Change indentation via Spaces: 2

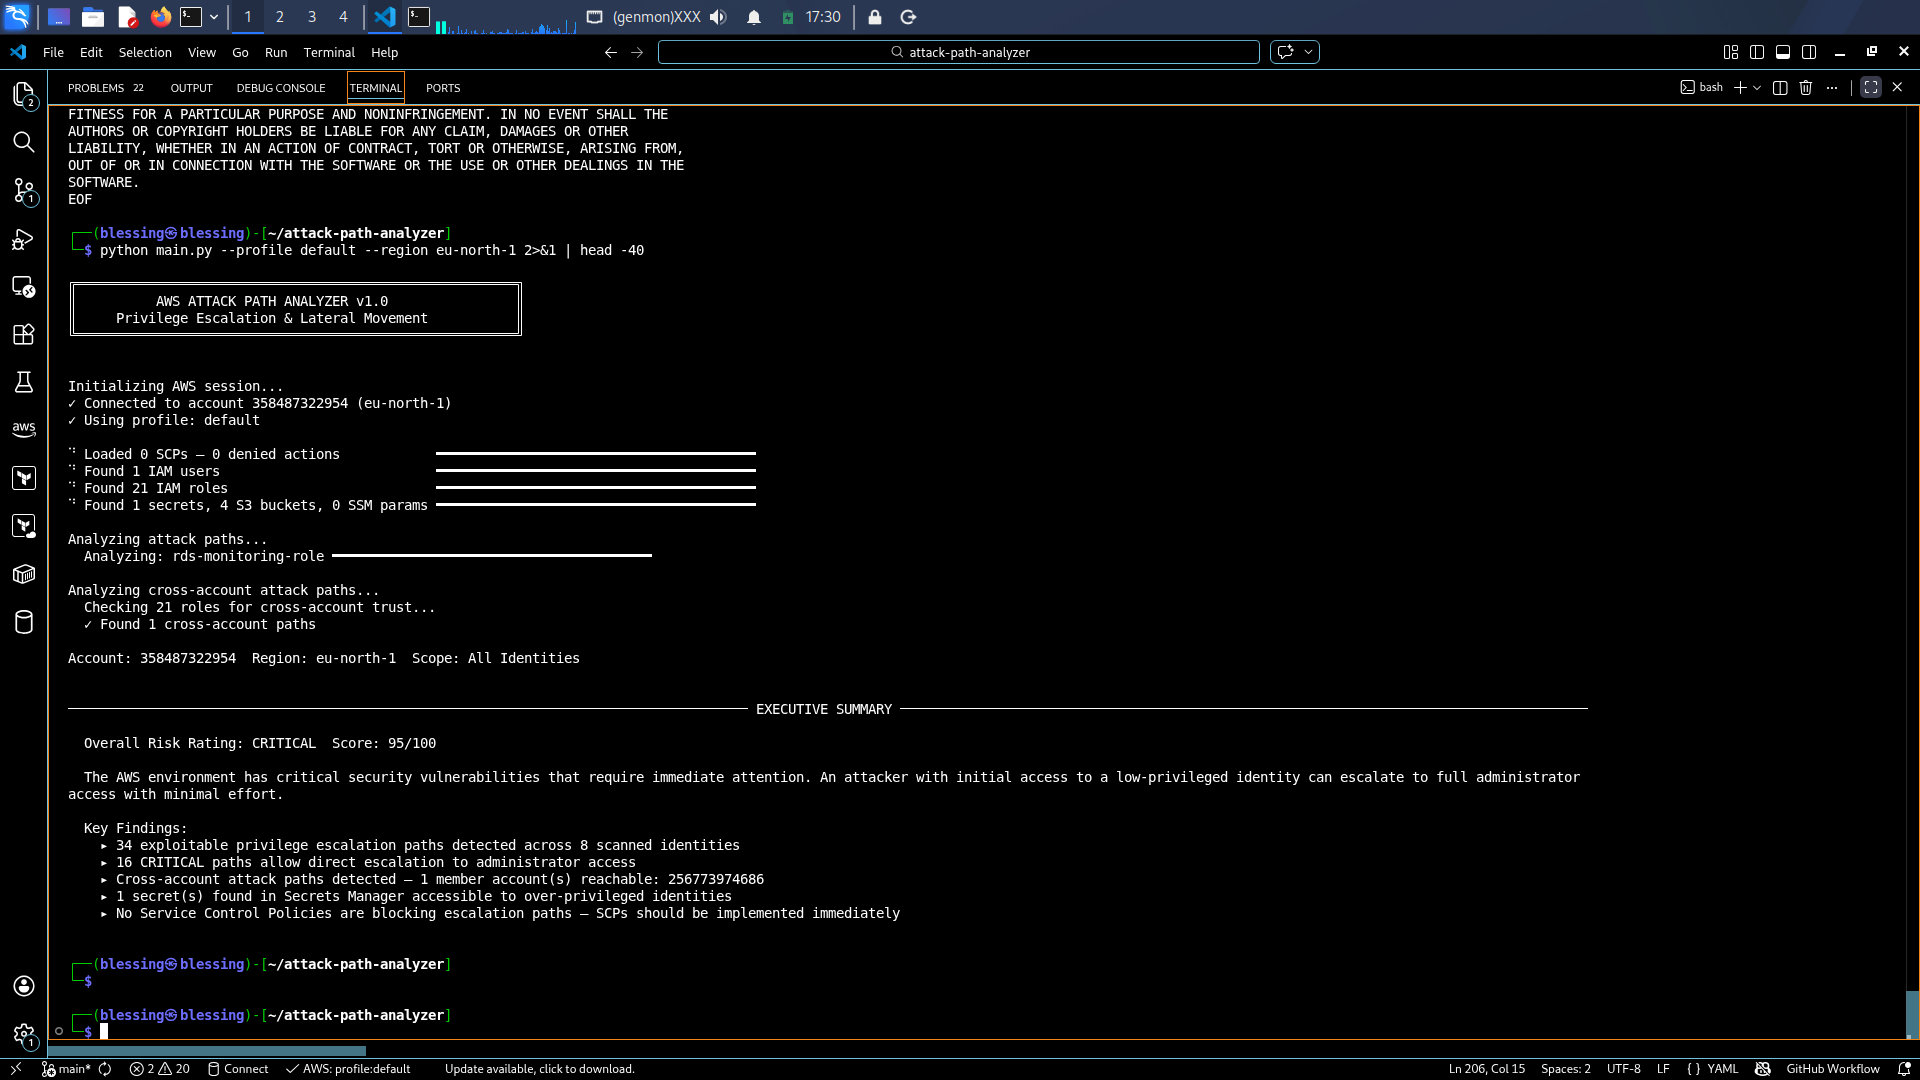[x=1566, y=1069]
